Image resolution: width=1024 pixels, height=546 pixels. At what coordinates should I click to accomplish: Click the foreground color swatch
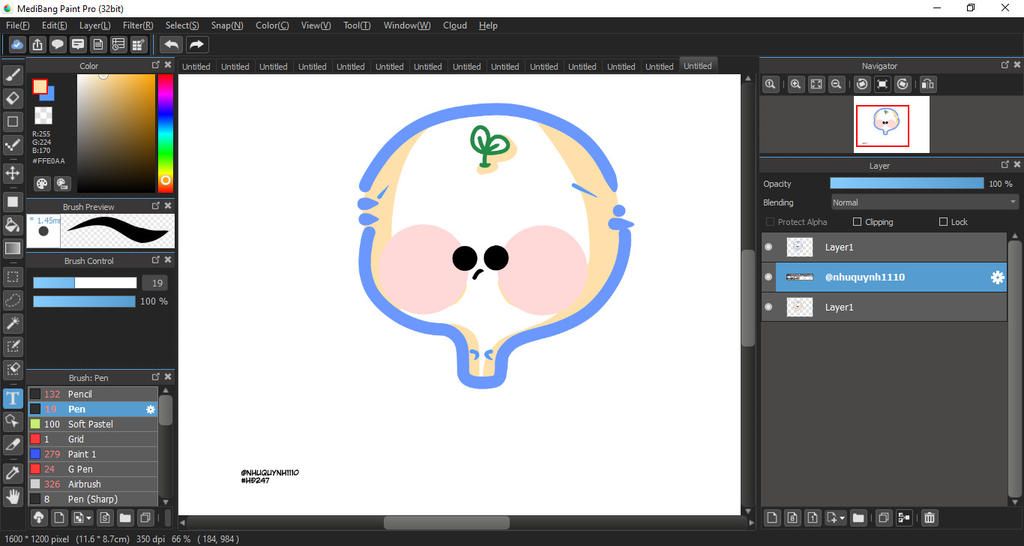click(x=40, y=87)
